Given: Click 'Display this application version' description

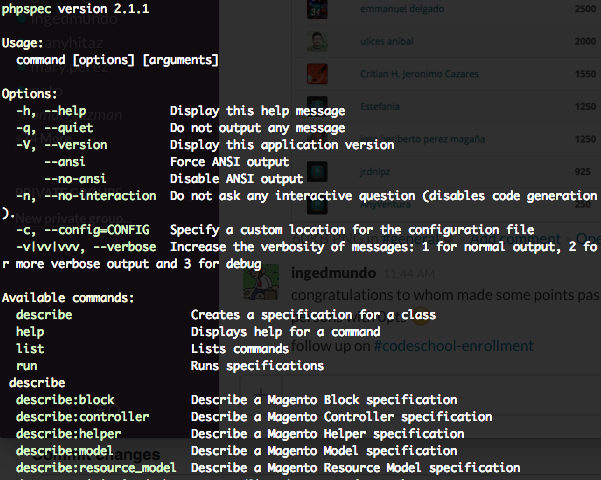Looking at the screenshot, I should pyautogui.click(x=282, y=145).
